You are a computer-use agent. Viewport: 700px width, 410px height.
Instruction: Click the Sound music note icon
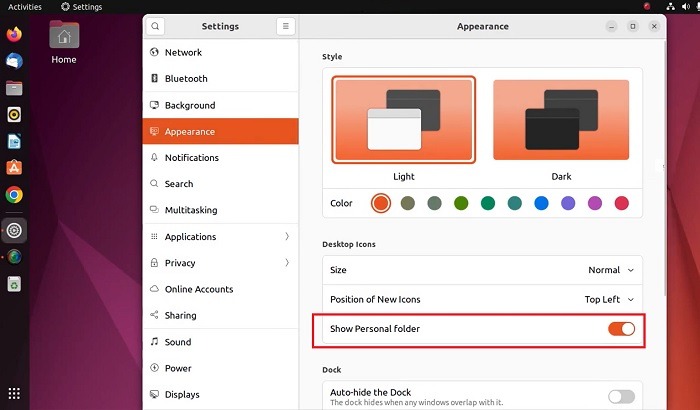[x=154, y=342]
